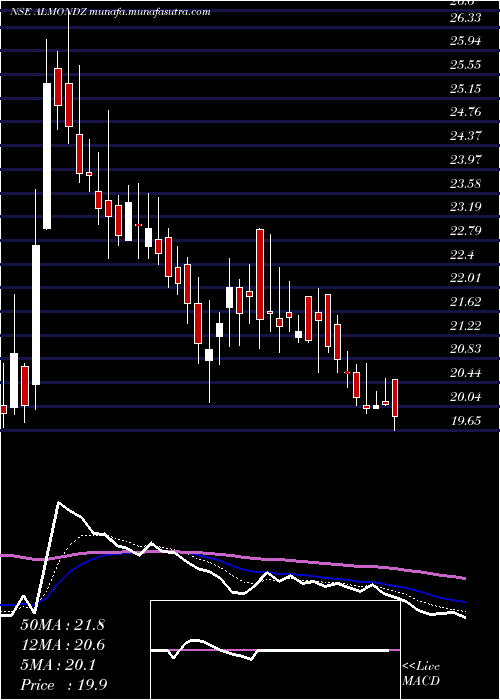Screen dimensions: 500x700
Task: Select the 25.15 price axis label
Action: click(465, 88)
